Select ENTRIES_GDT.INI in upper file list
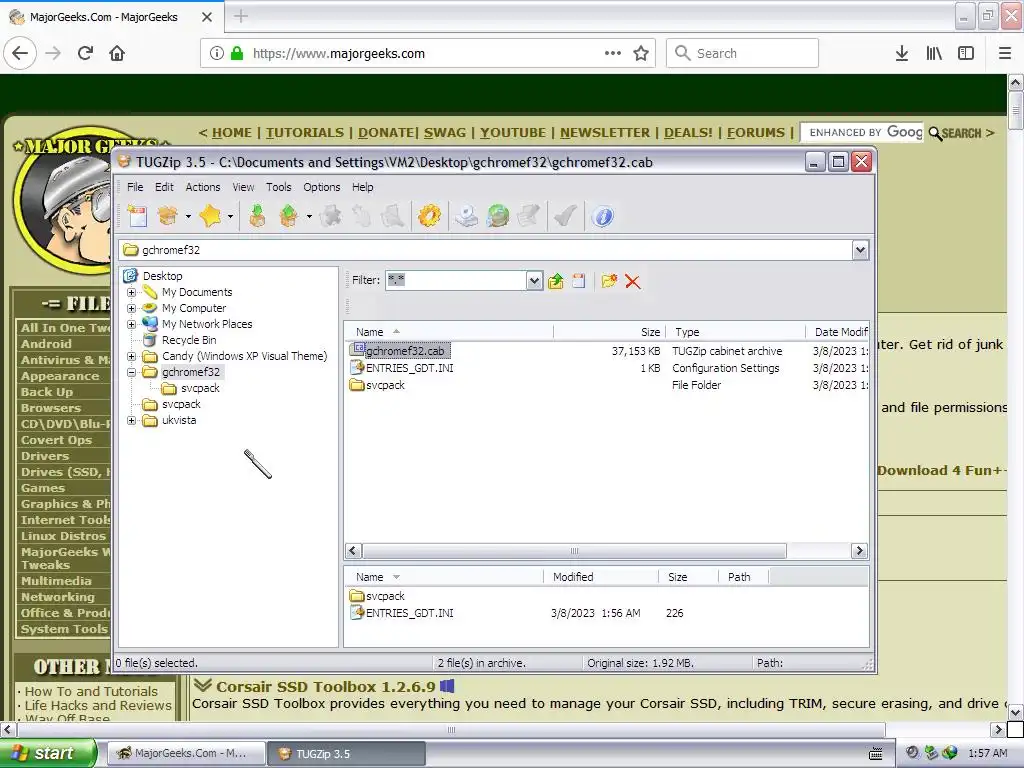Viewport: 1024px width, 768px height. (x=409, y=368)
